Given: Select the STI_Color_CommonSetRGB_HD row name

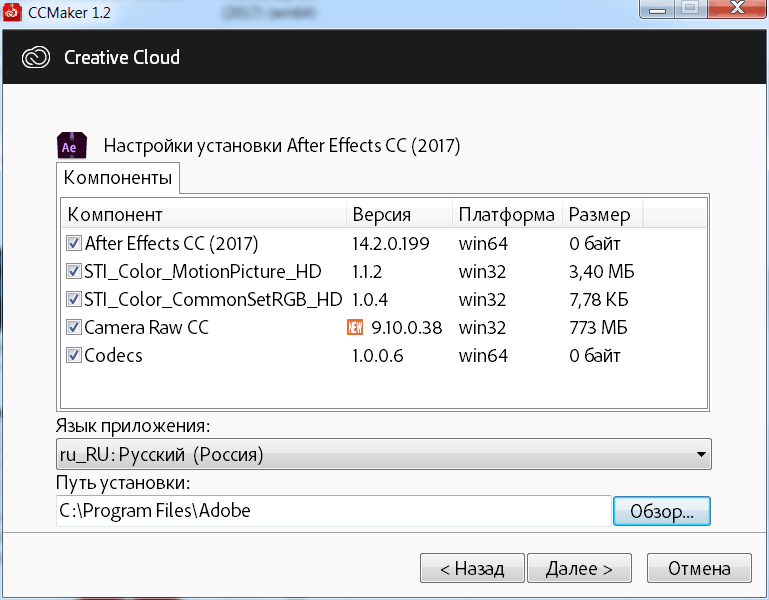Looking at the screenshot, I should coord(213,299).
